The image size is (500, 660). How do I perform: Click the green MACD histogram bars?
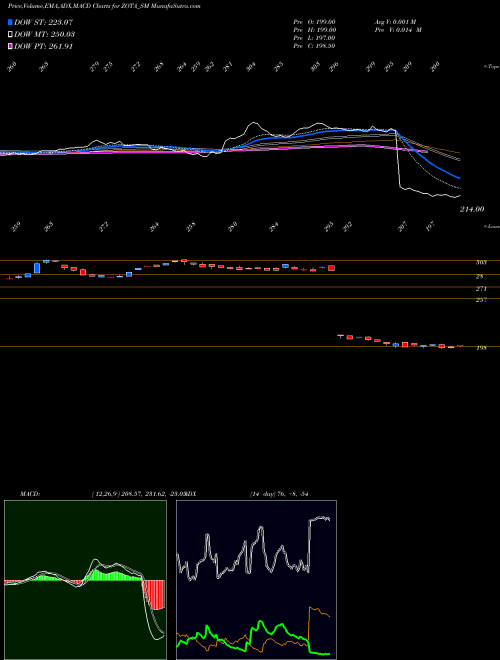pos(112,575)
